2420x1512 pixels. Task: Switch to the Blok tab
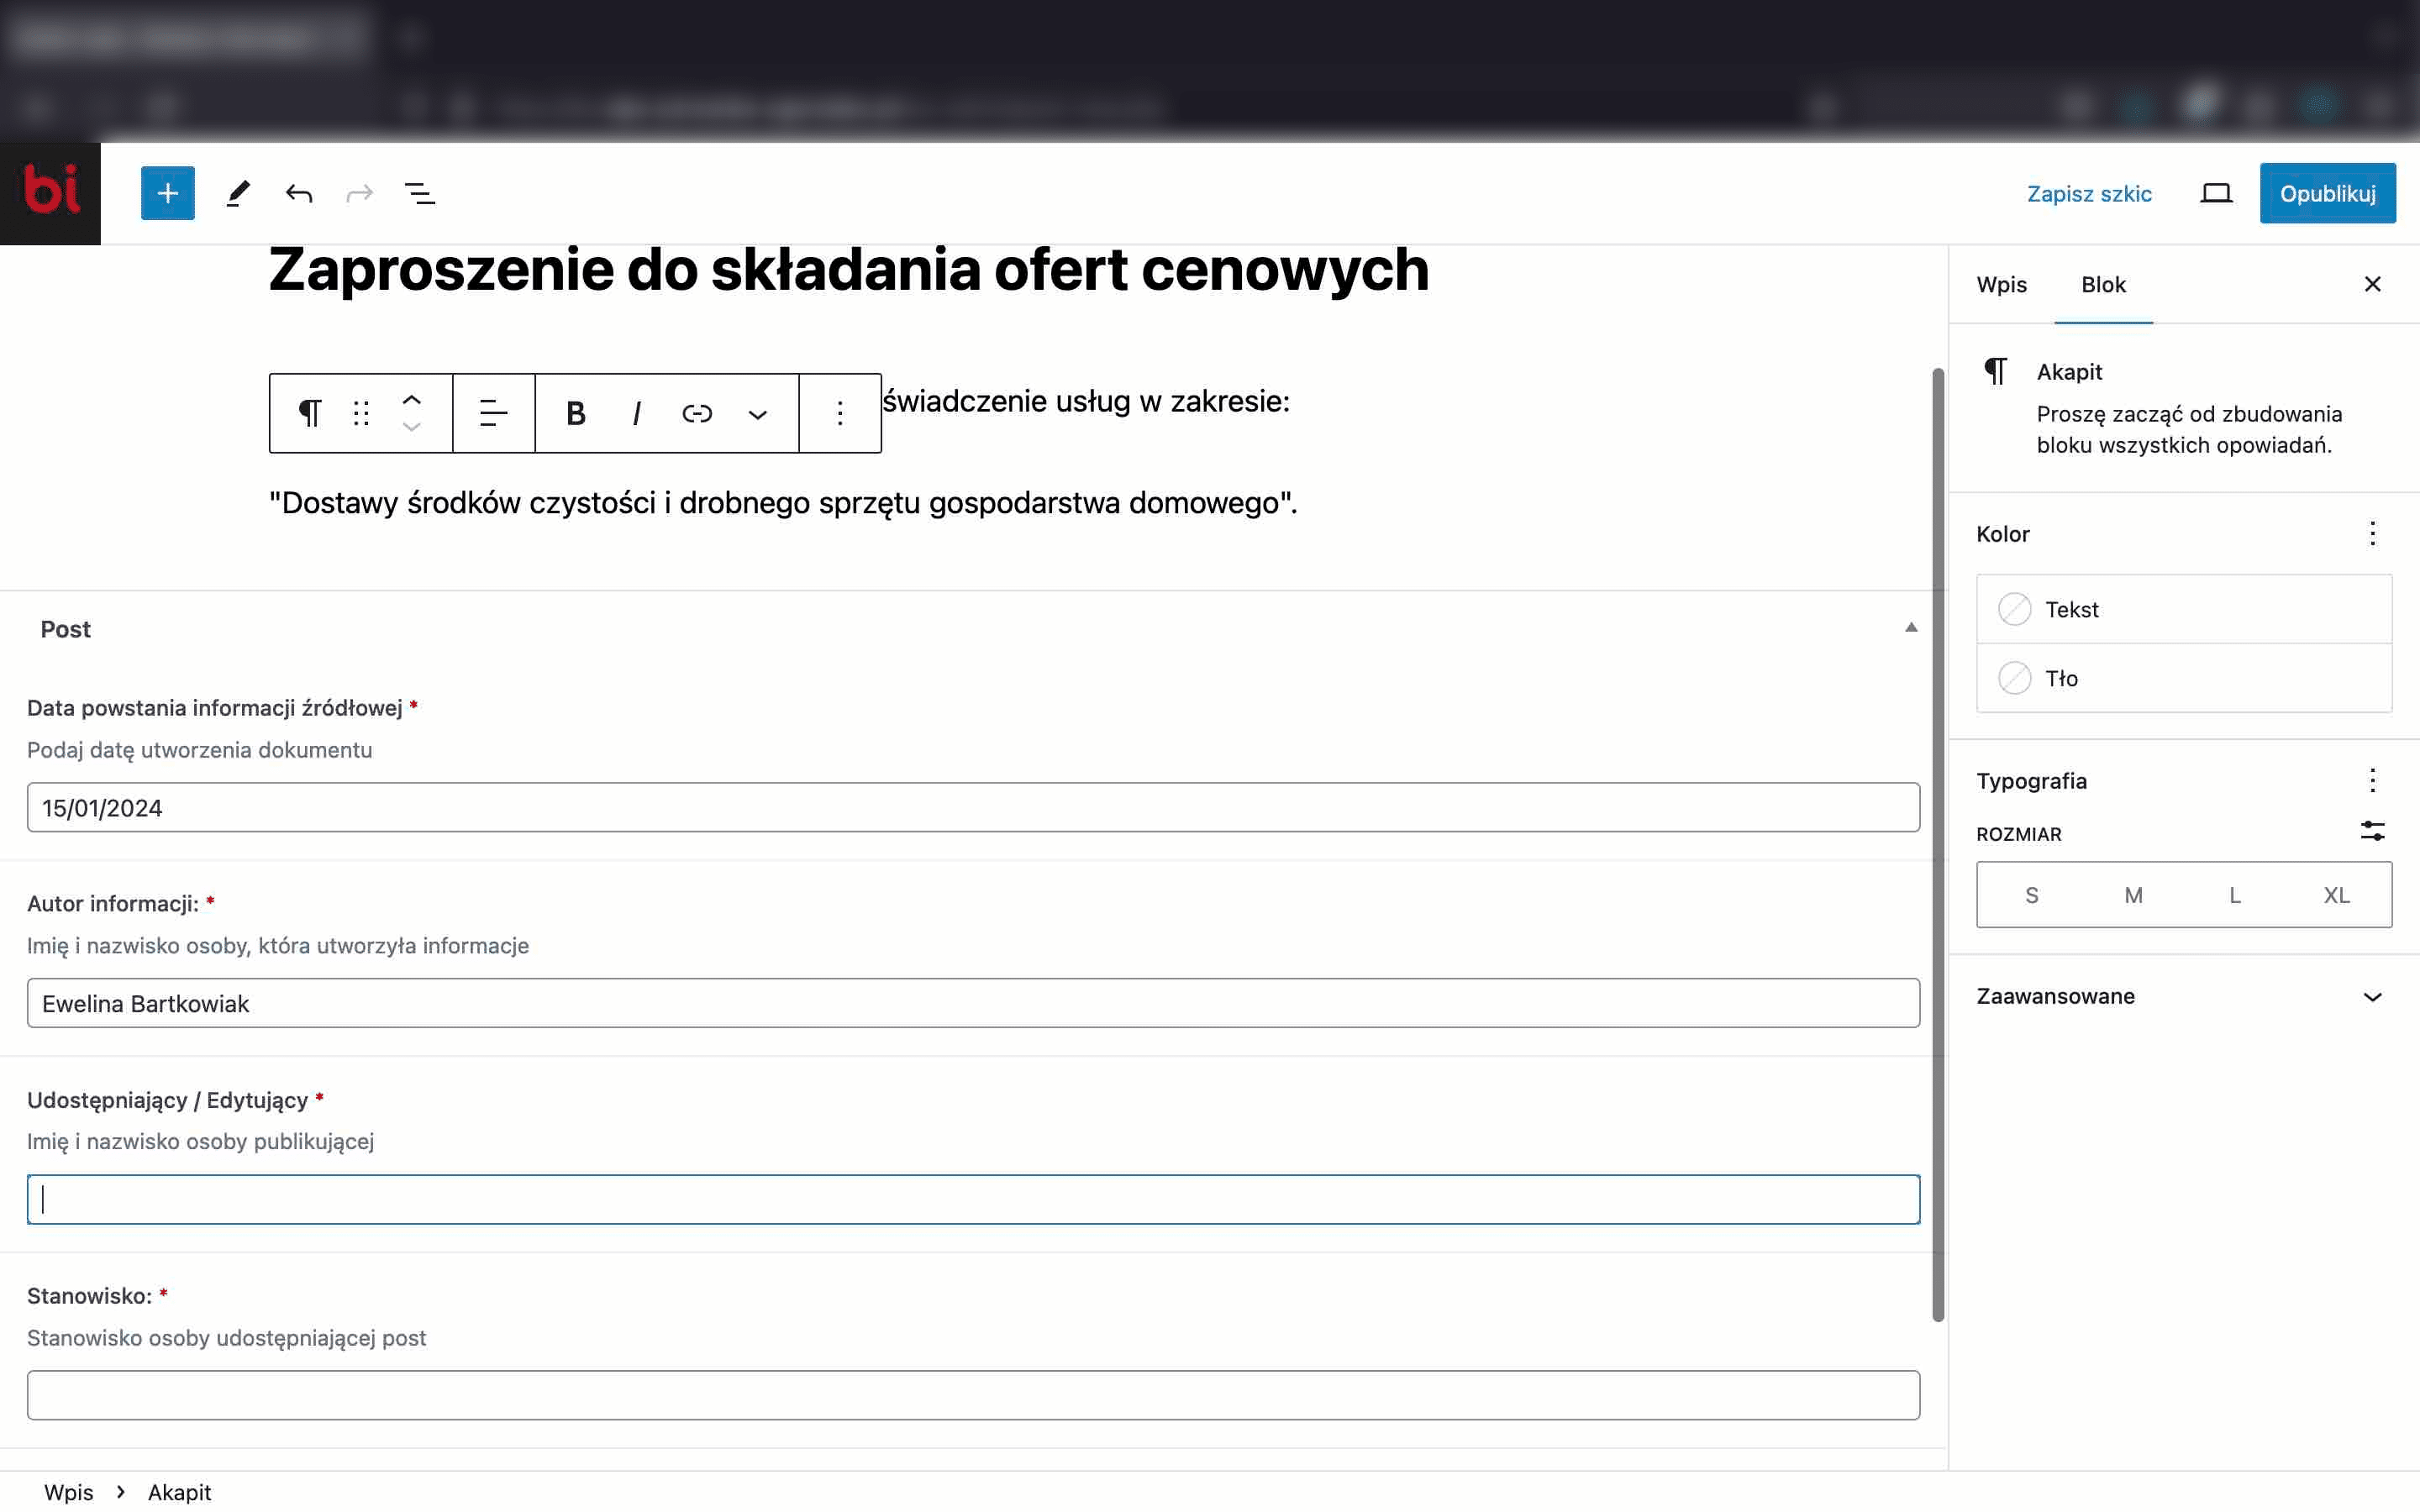tap(2103, 285)
